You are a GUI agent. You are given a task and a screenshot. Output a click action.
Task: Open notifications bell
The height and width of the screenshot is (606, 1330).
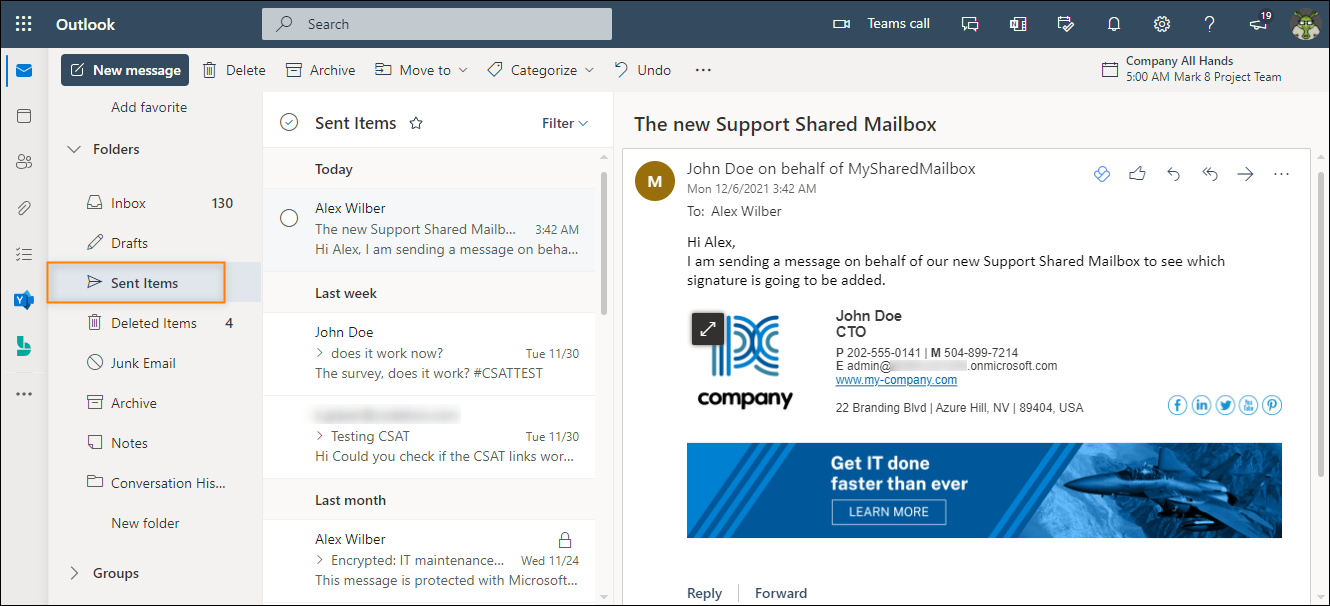coord(1114,24)
